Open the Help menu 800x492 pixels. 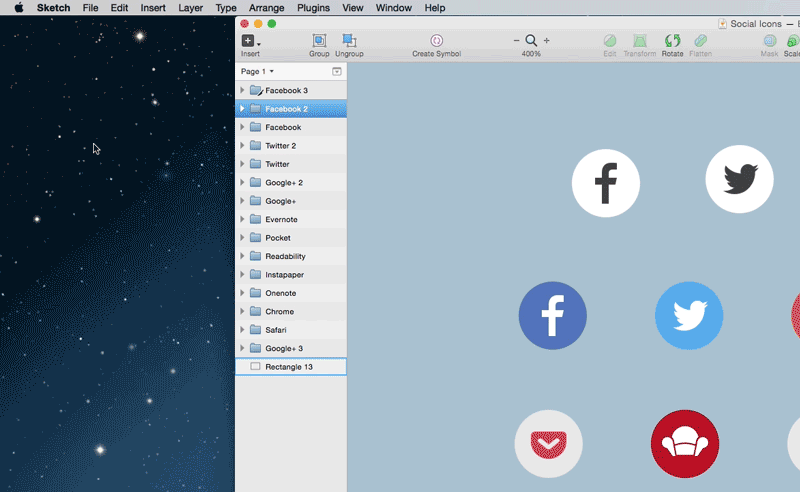[x=435, y=8]
